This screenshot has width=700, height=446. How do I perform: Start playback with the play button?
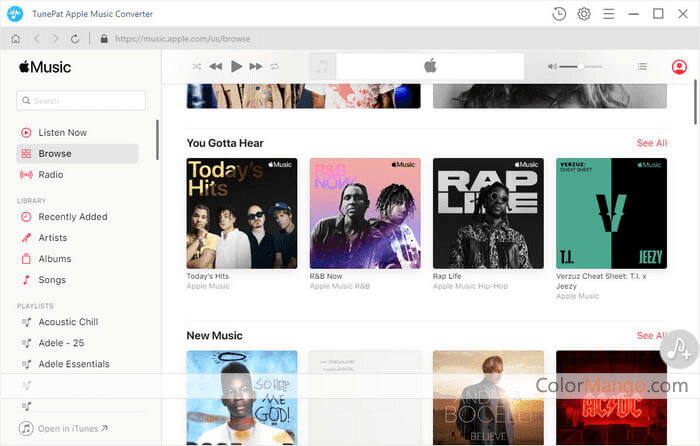(x=236, y=67)
